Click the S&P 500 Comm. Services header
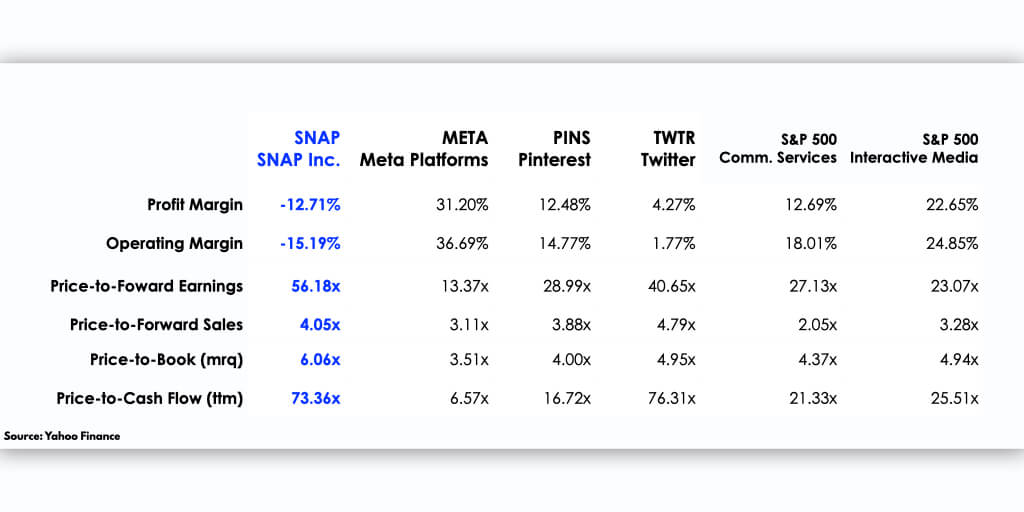Viewport: 1024px width, 512px height. [778, 149]
